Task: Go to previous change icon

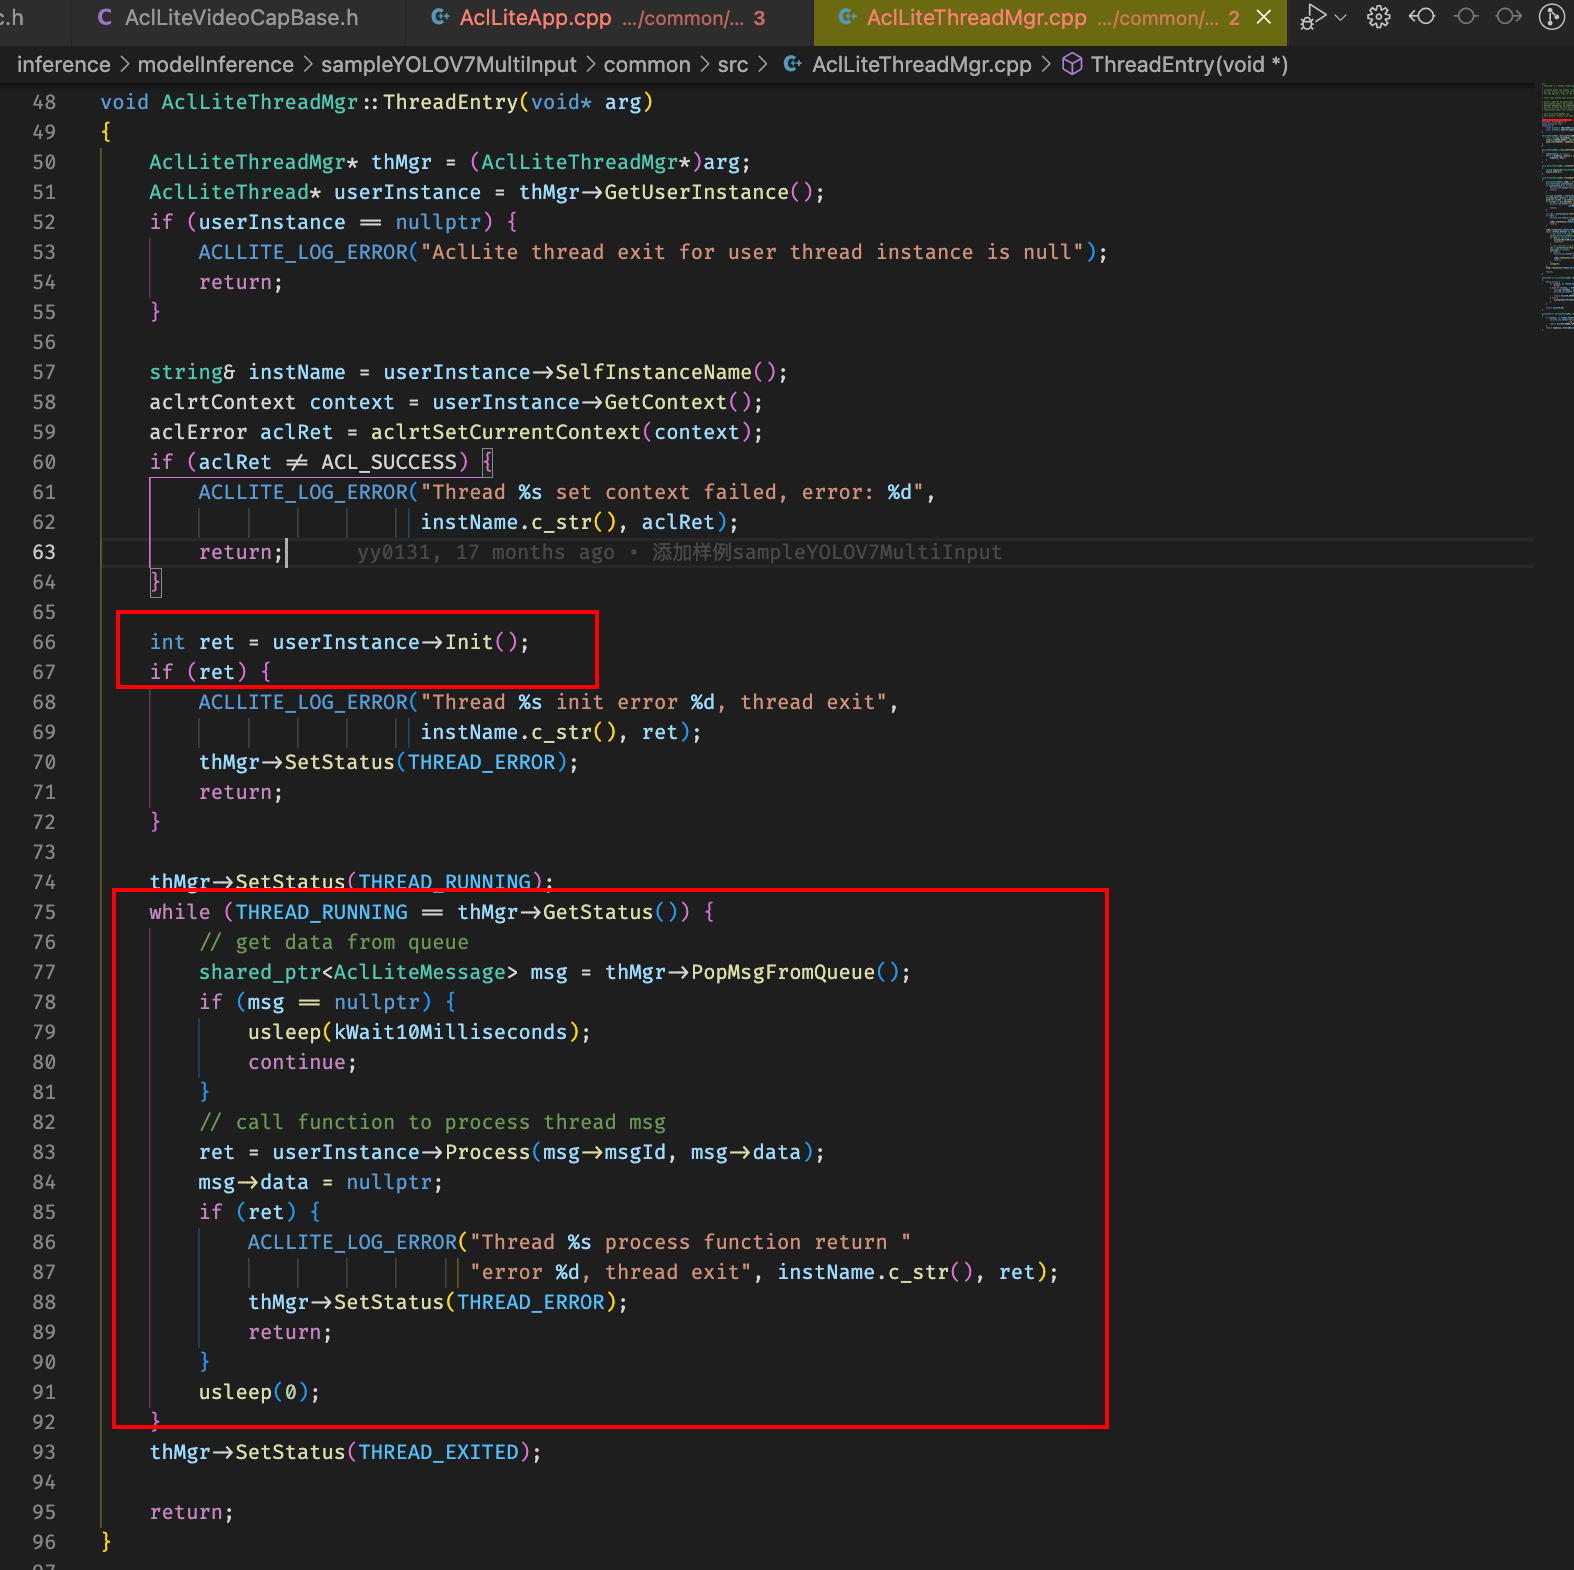Action: tap(1422, 17)
